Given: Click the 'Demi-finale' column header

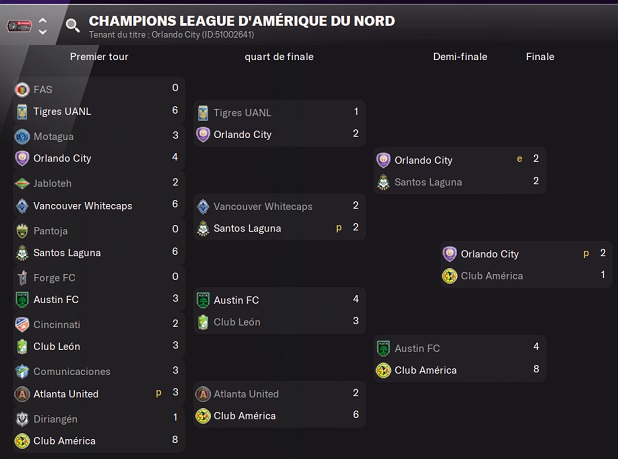Looking at the screenshot, I should 459,57.
